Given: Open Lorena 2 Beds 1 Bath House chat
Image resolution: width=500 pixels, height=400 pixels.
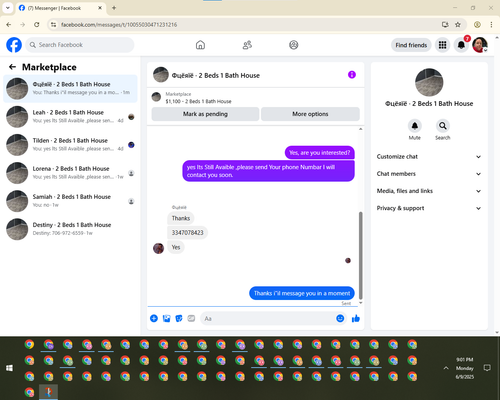Looking at the screenshot, I should coord(70,173).
